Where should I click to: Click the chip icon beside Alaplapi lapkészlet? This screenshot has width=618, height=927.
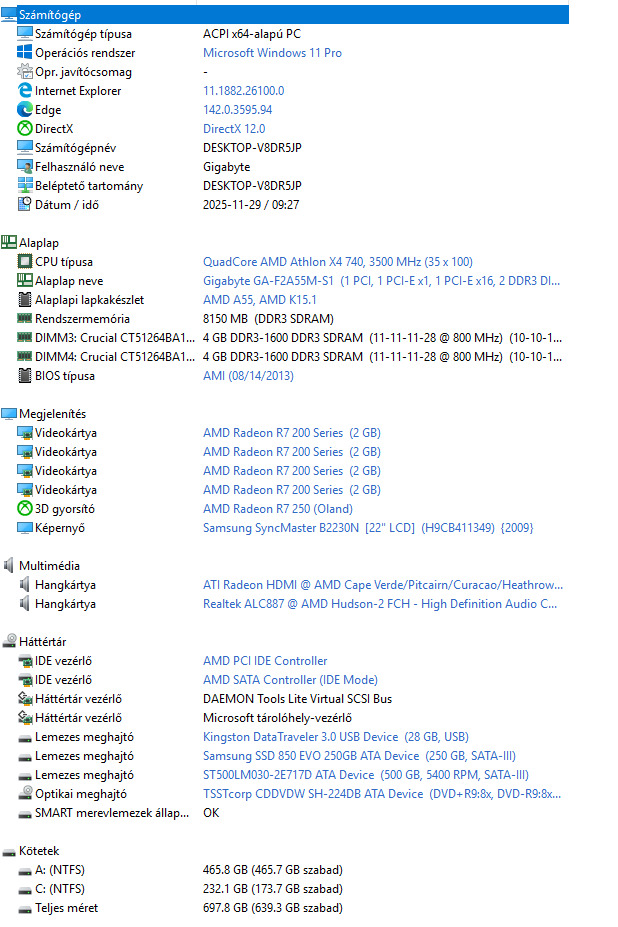coord(25,300)
